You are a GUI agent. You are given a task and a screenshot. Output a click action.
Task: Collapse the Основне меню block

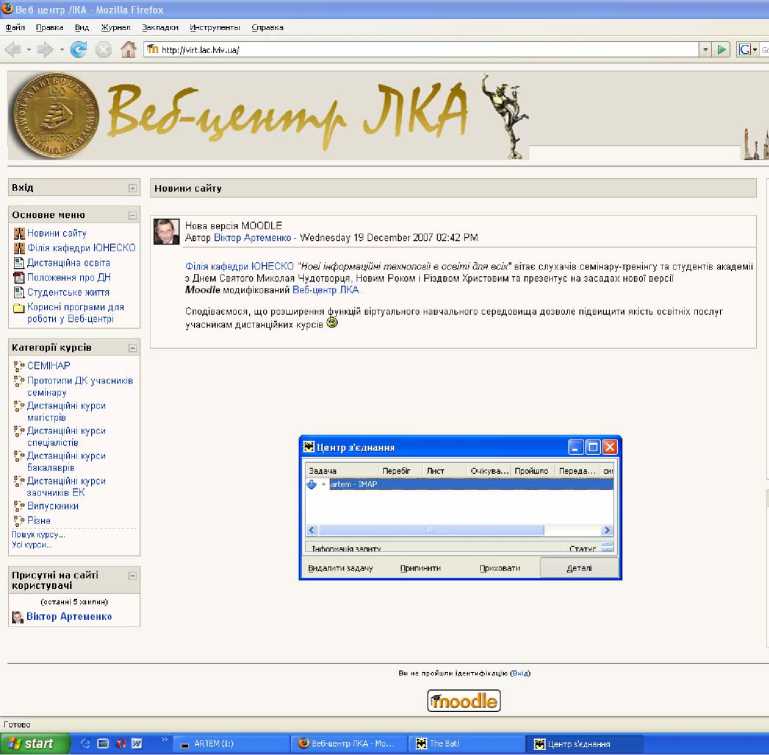[x=132, y=214]
